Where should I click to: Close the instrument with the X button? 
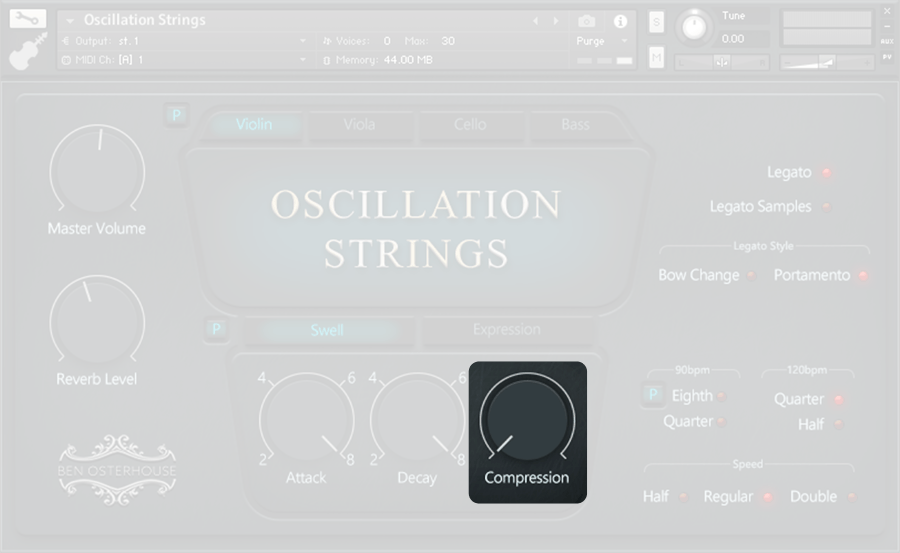point(887,11)
